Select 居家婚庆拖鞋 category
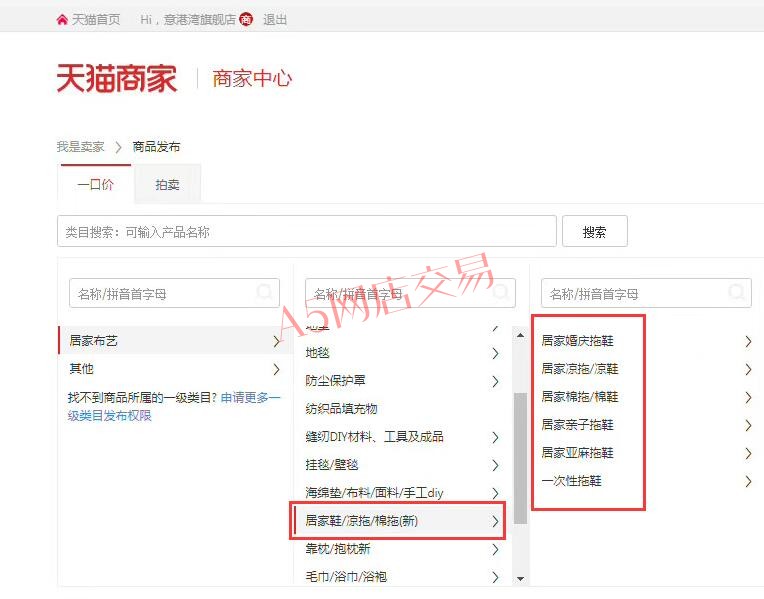Screen dimensions: 764x599 click(x=577, y=340)
